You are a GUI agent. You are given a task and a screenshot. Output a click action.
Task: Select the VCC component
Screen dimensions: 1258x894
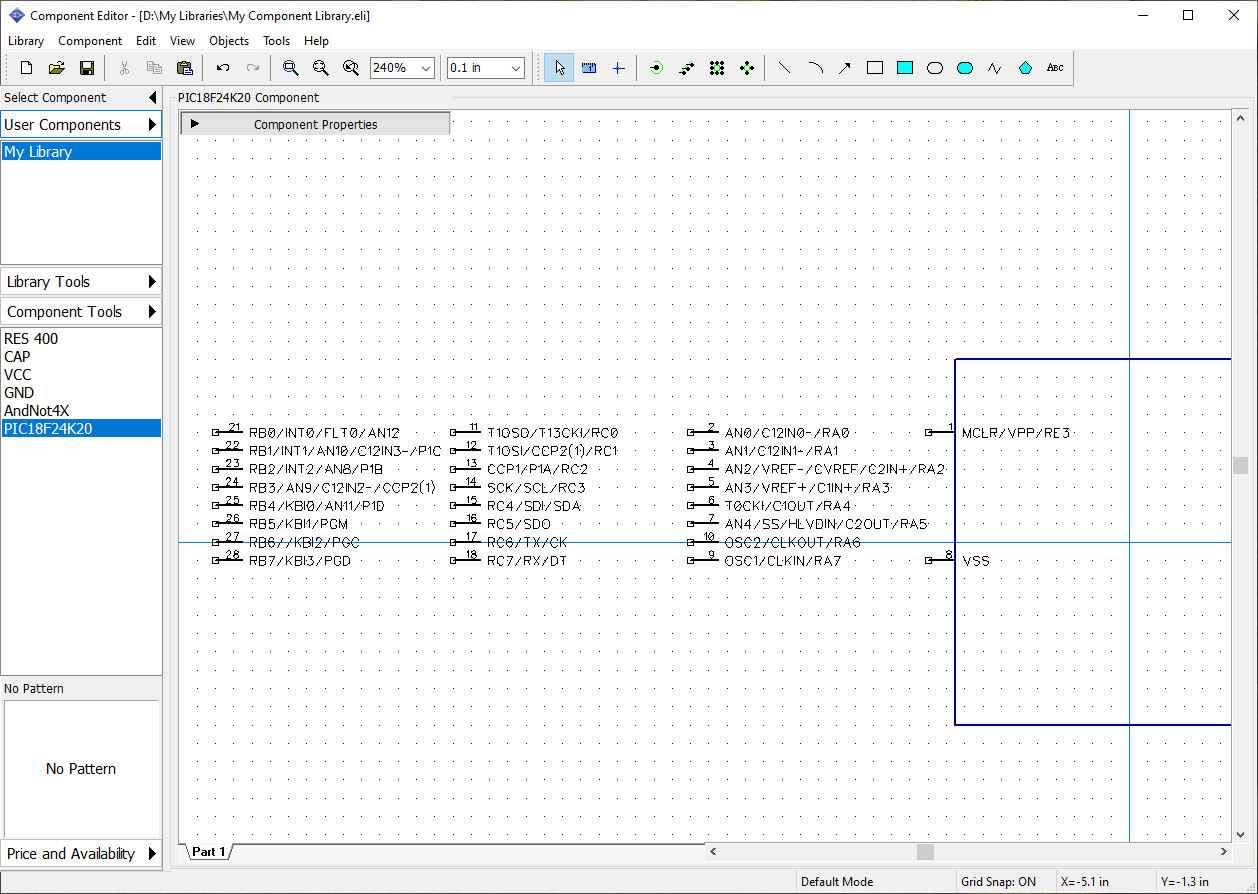(x=81, y=375)
